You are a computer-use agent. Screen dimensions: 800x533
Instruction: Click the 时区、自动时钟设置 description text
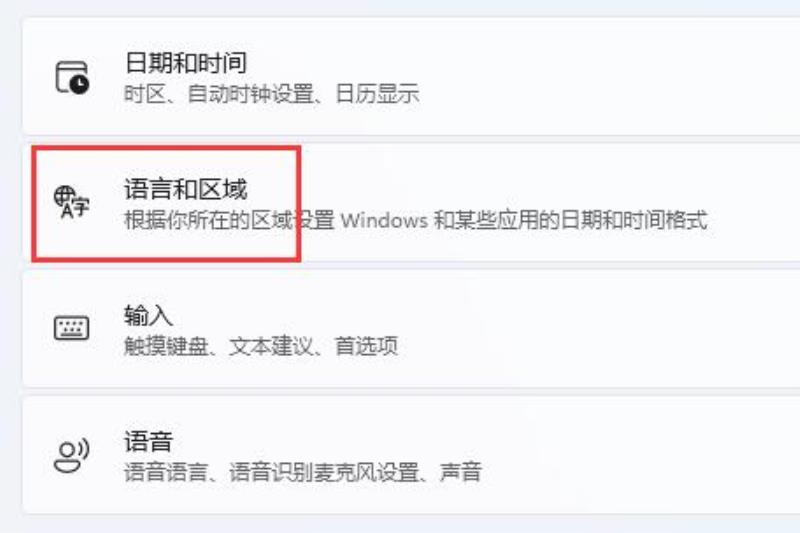[218, 94]
